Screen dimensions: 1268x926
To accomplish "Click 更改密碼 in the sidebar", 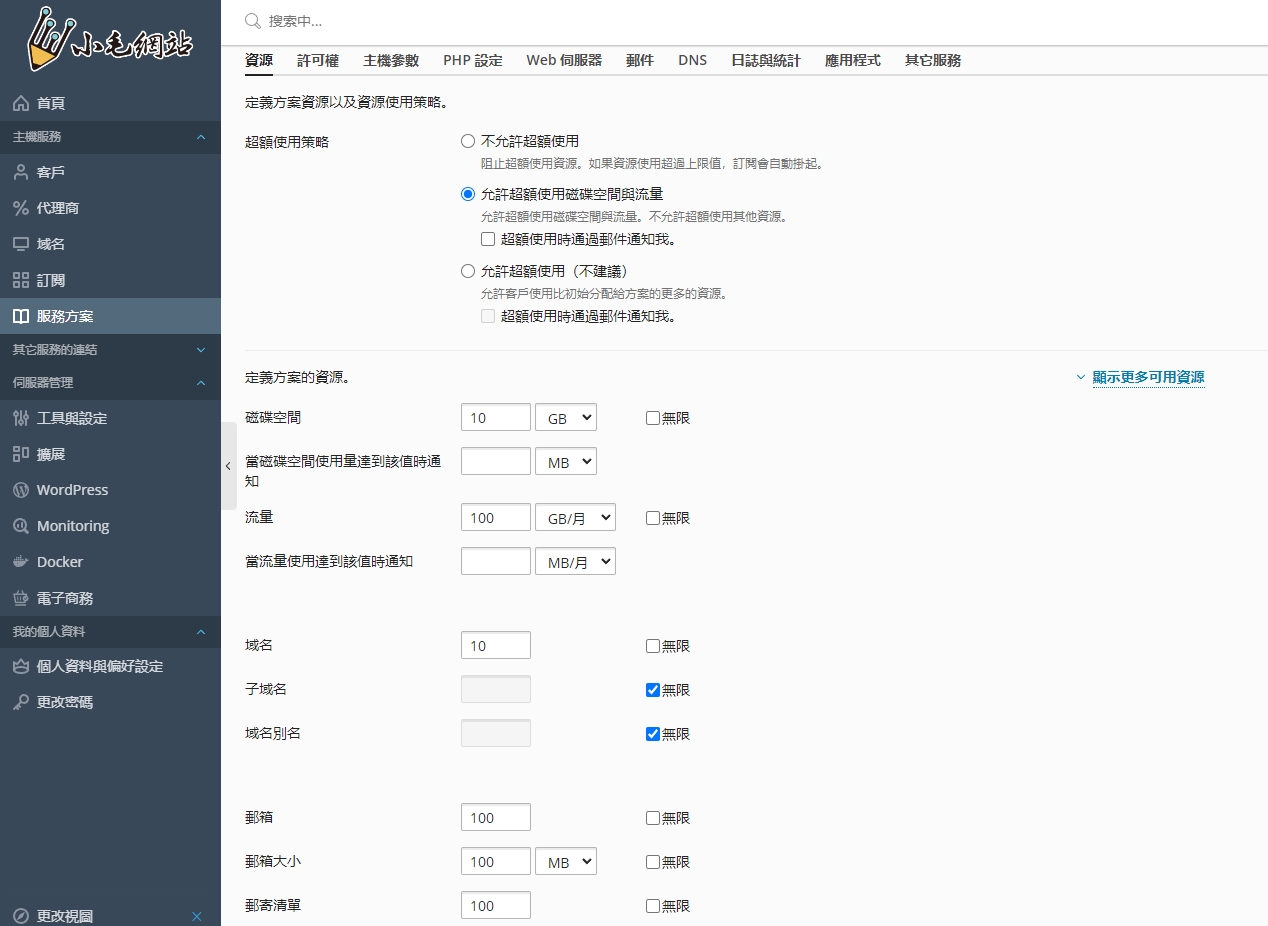I will pyautogui.click(x=65, y=703).
